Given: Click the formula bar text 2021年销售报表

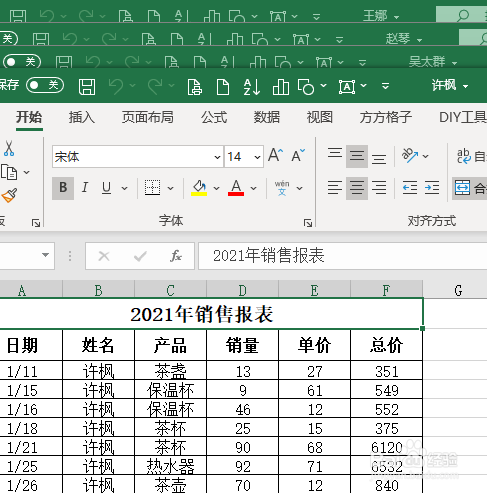Looking at the screenshot, I should pos(269,256).
